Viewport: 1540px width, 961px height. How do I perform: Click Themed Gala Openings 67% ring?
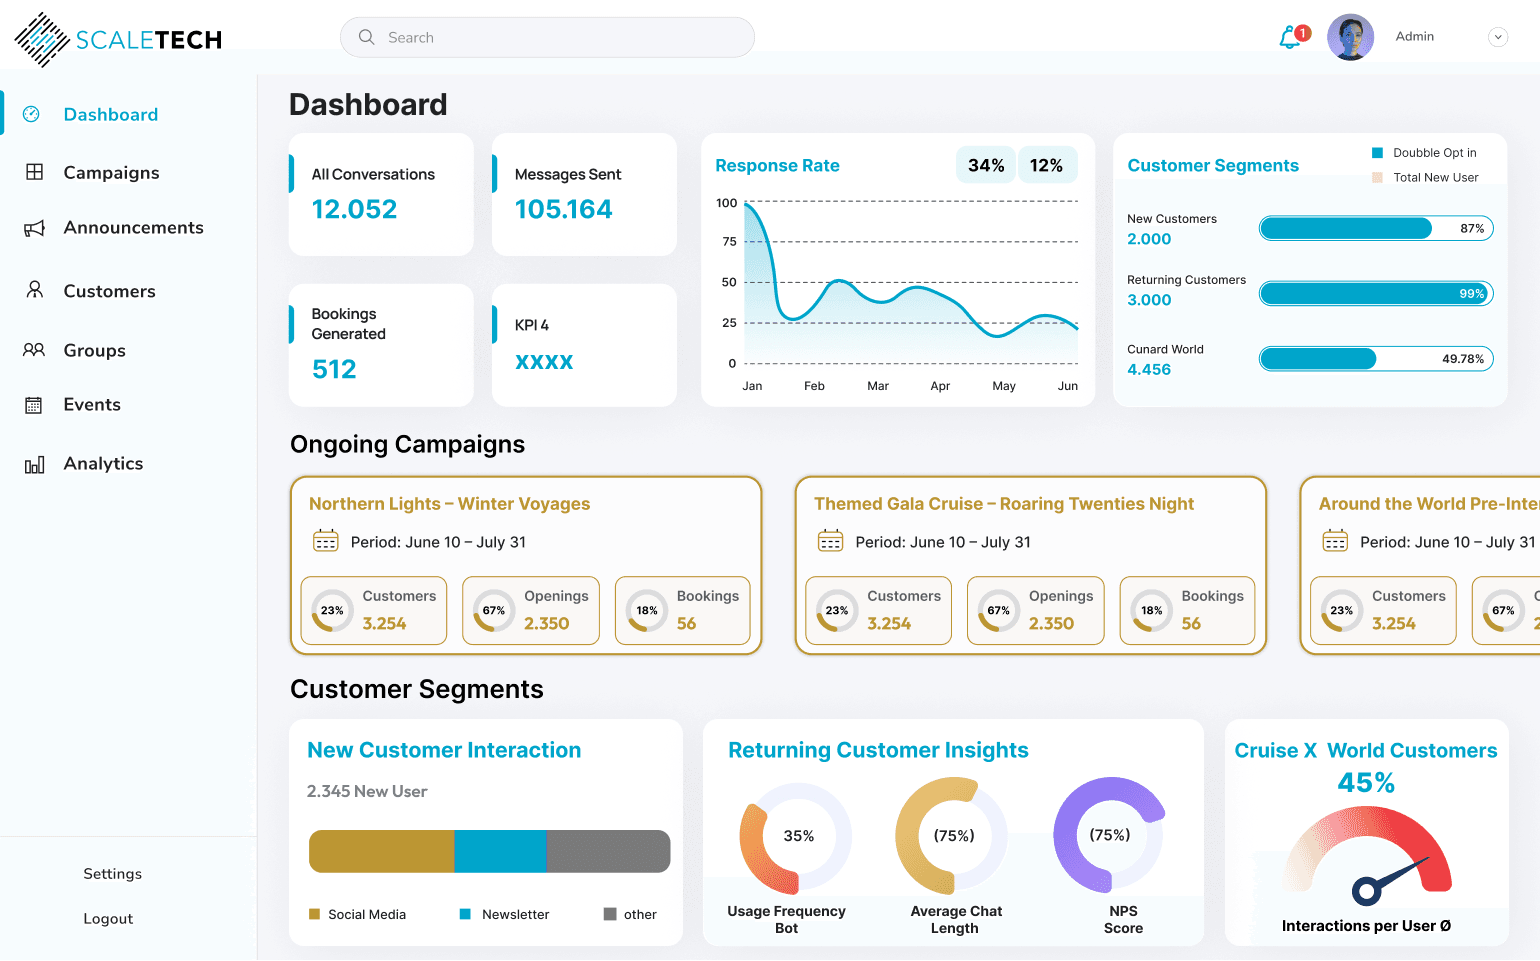pos(999,611)
